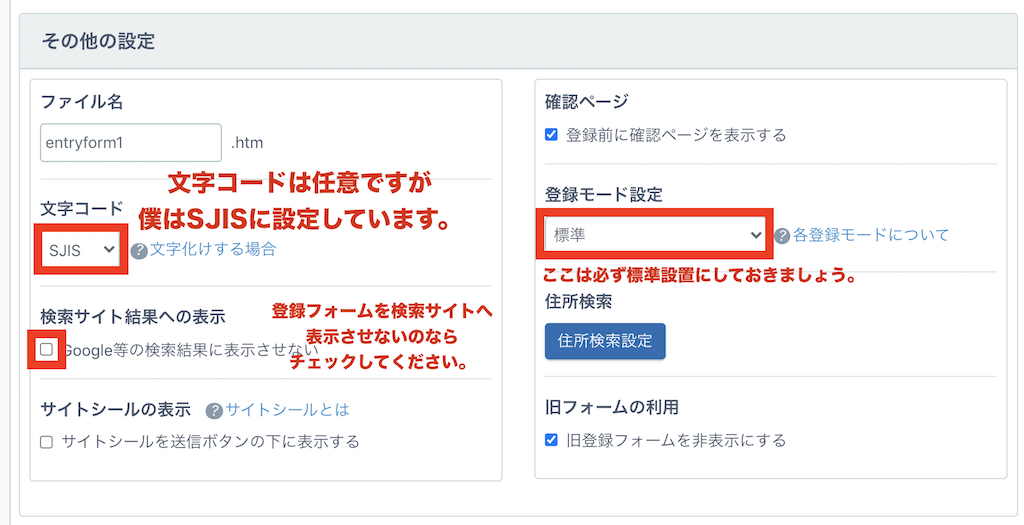
Task: Click the 登録モード設定 heading
Action: 603,195
